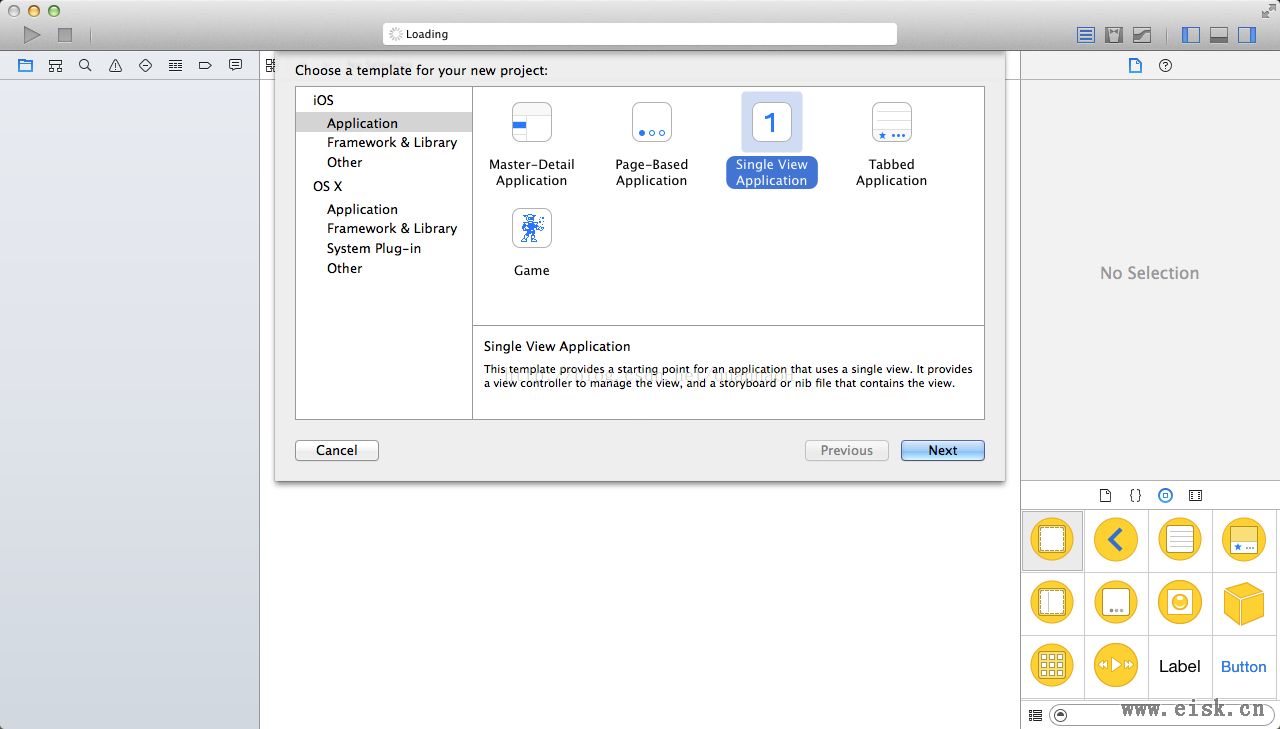Choose Master-Detail Application template
The image size is (1280, 729).
(532, 144)
